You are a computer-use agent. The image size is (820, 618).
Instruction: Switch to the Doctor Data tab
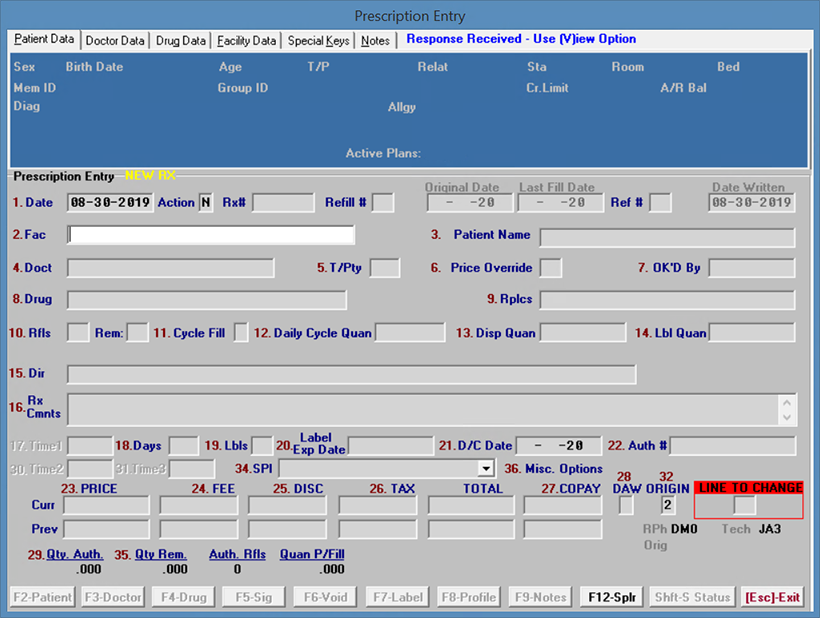coord(115,41)
